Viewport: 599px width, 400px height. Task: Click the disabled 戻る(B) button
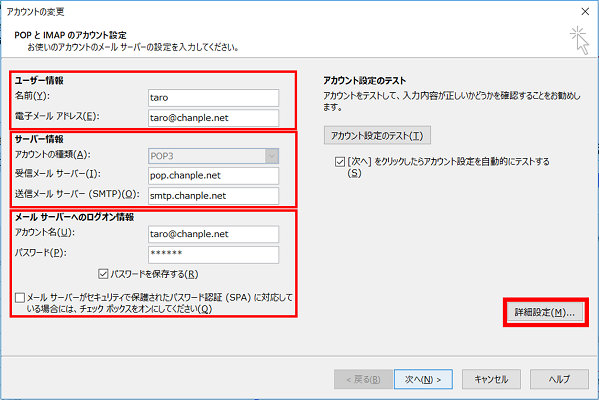363,379
